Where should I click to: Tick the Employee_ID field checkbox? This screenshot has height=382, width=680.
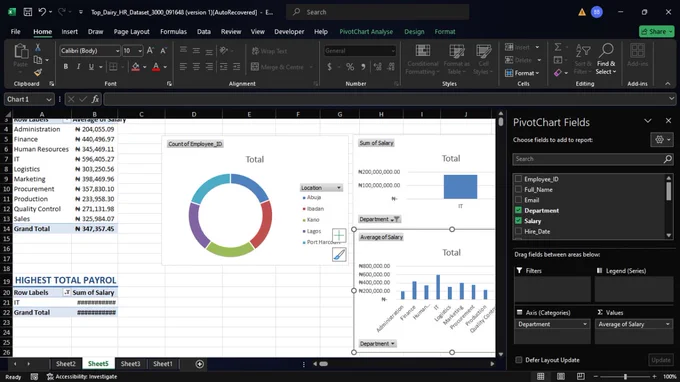[518, 179]
